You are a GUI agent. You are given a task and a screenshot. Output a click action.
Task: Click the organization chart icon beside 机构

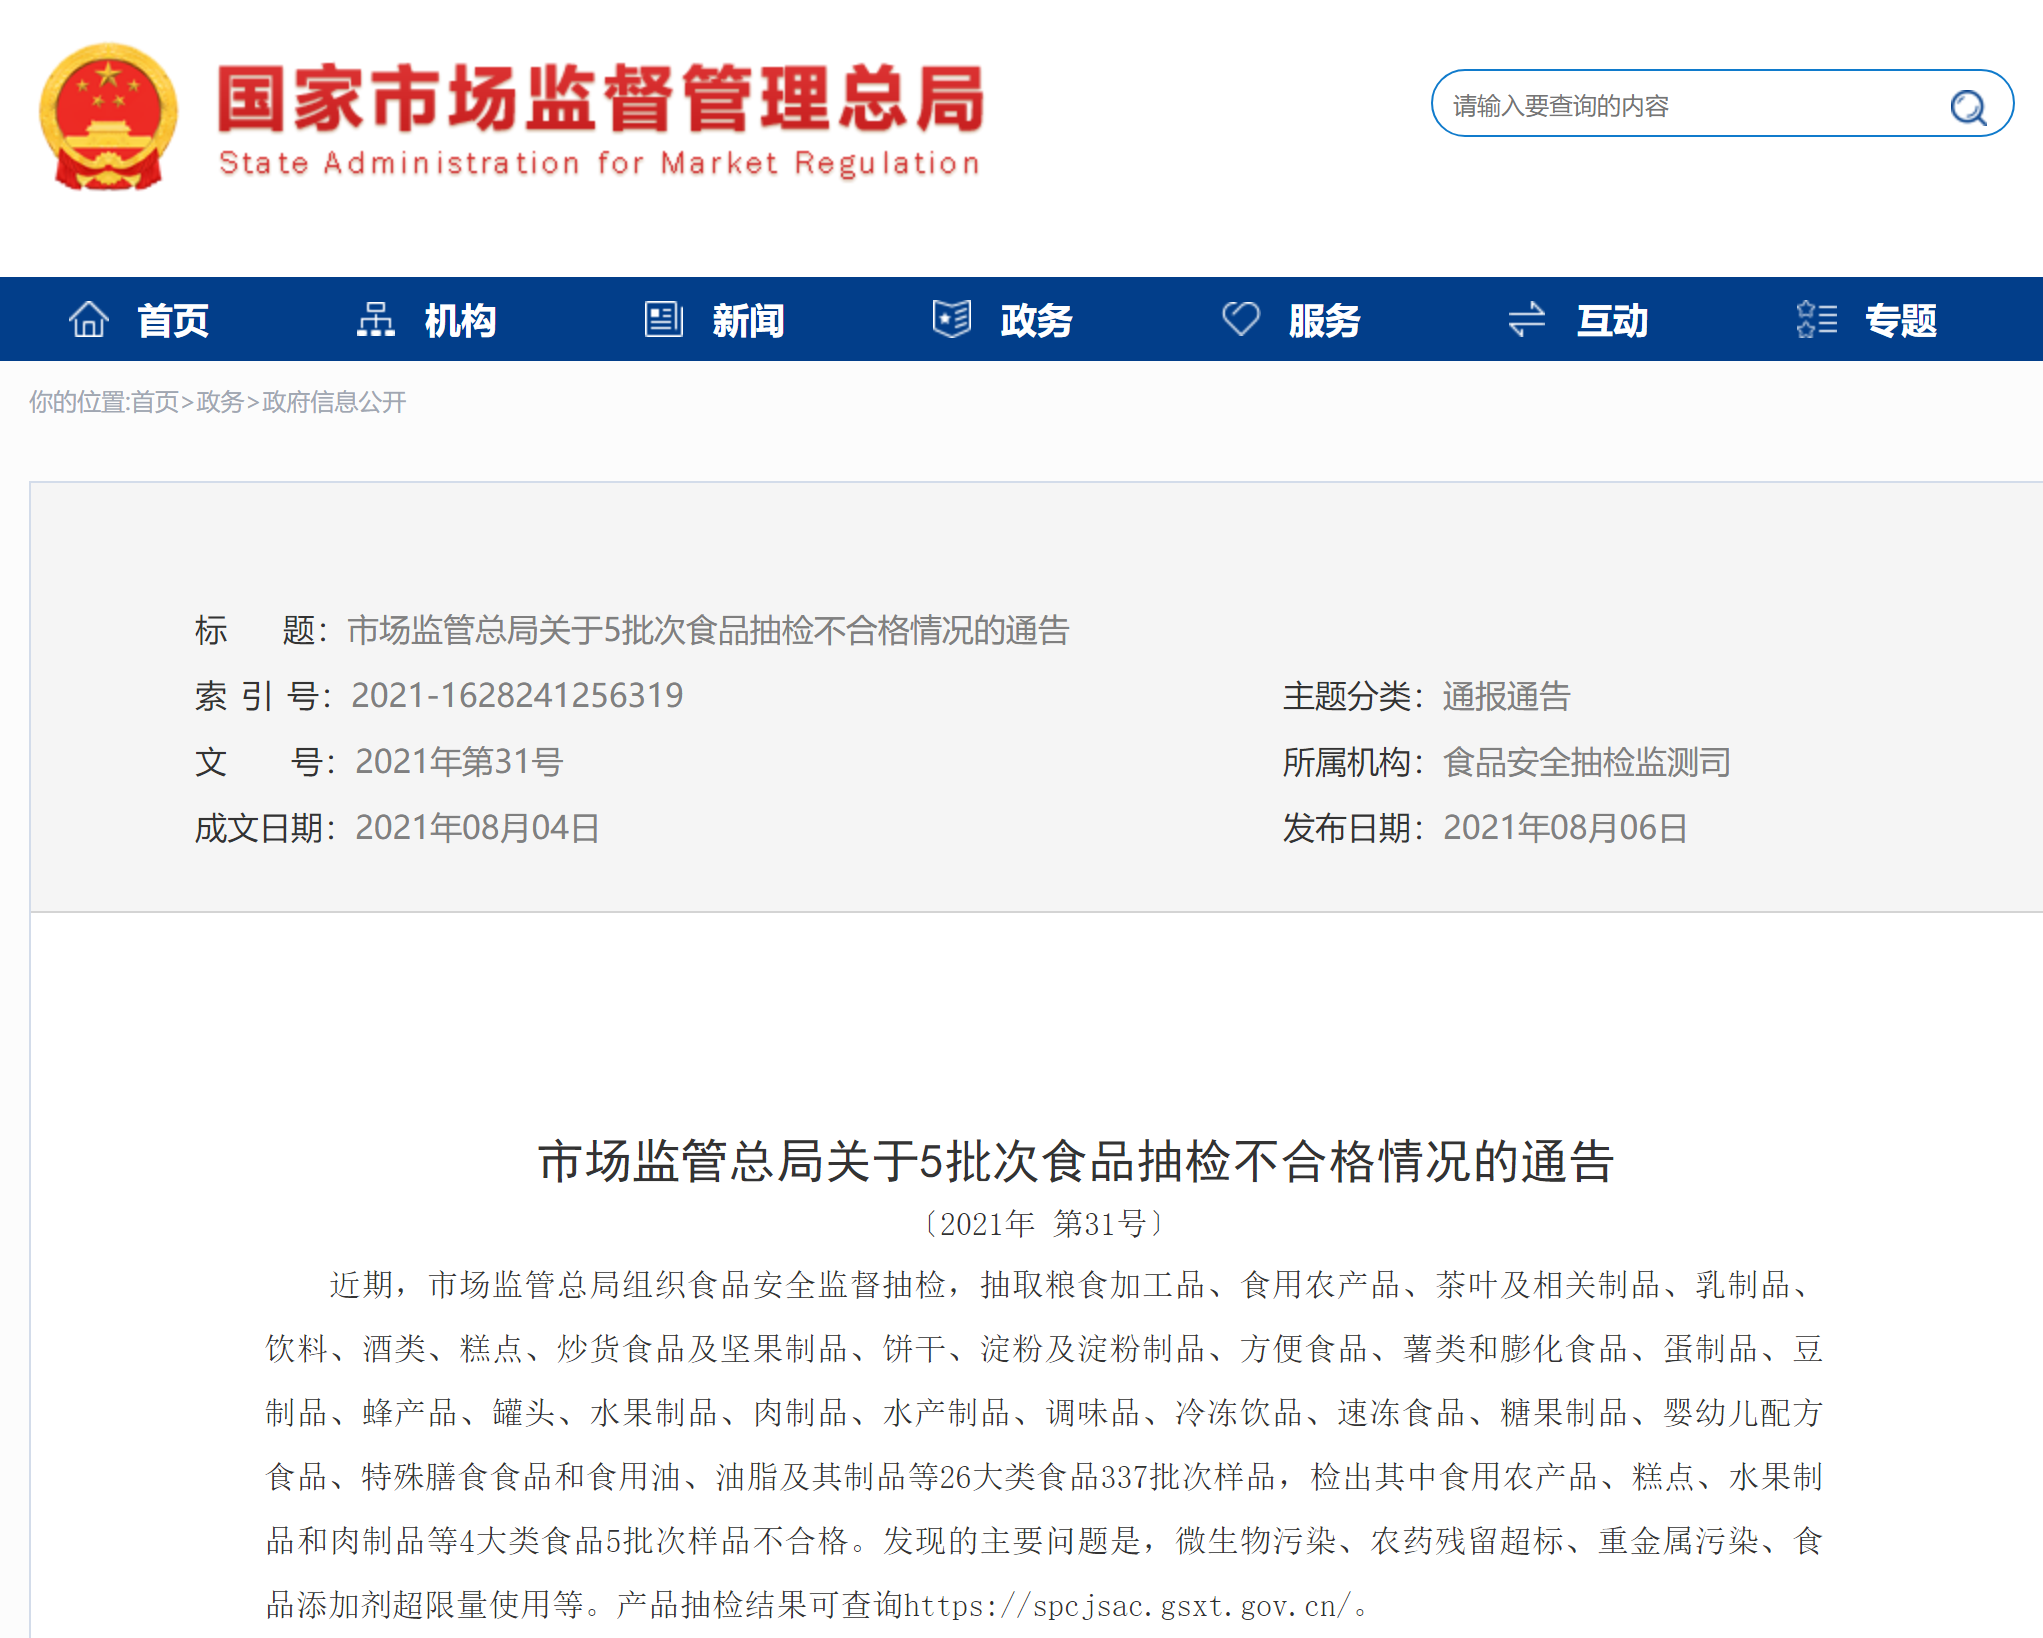point(376,320)
